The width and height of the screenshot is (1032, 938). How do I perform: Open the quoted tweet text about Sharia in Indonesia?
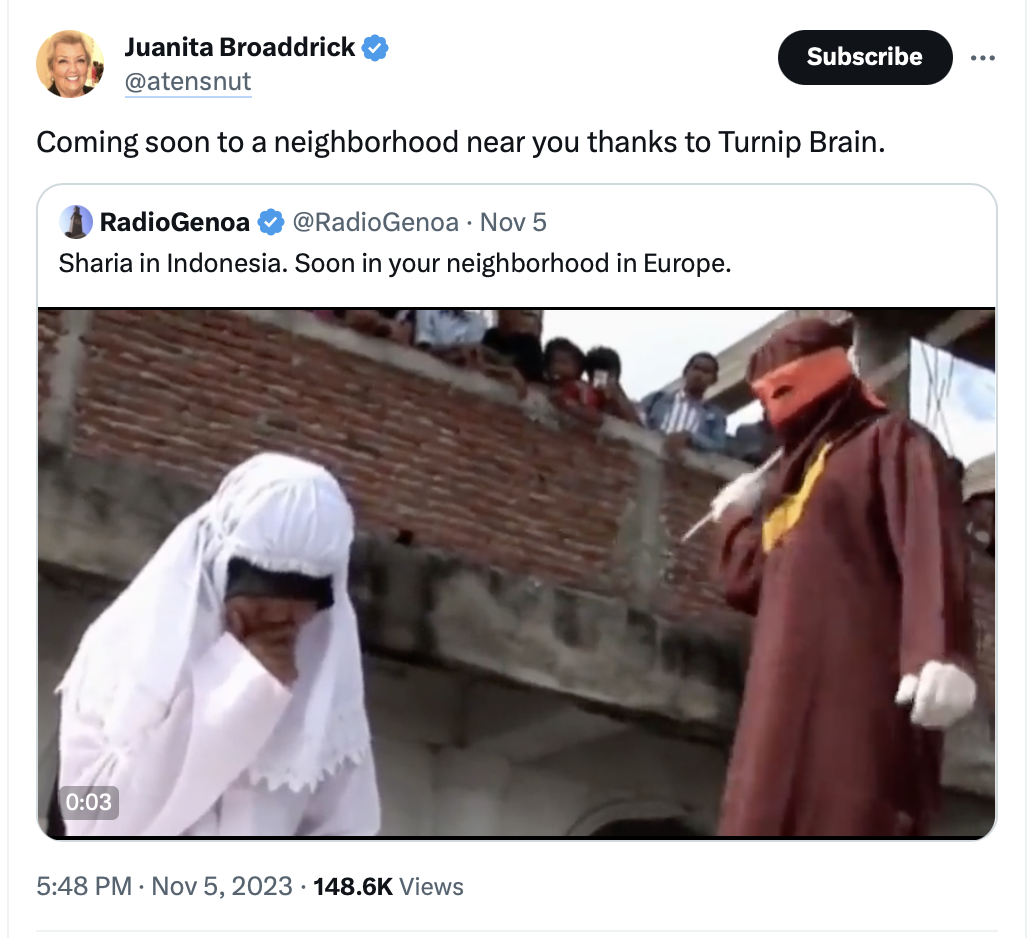pos(395,263)
